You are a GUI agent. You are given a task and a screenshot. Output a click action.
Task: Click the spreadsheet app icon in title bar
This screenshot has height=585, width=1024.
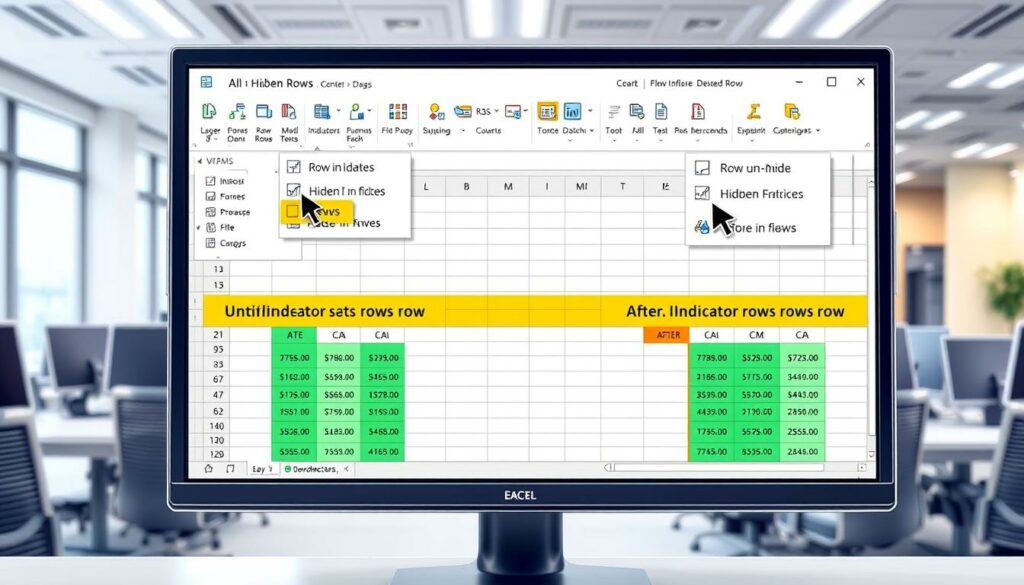(206, 82)
